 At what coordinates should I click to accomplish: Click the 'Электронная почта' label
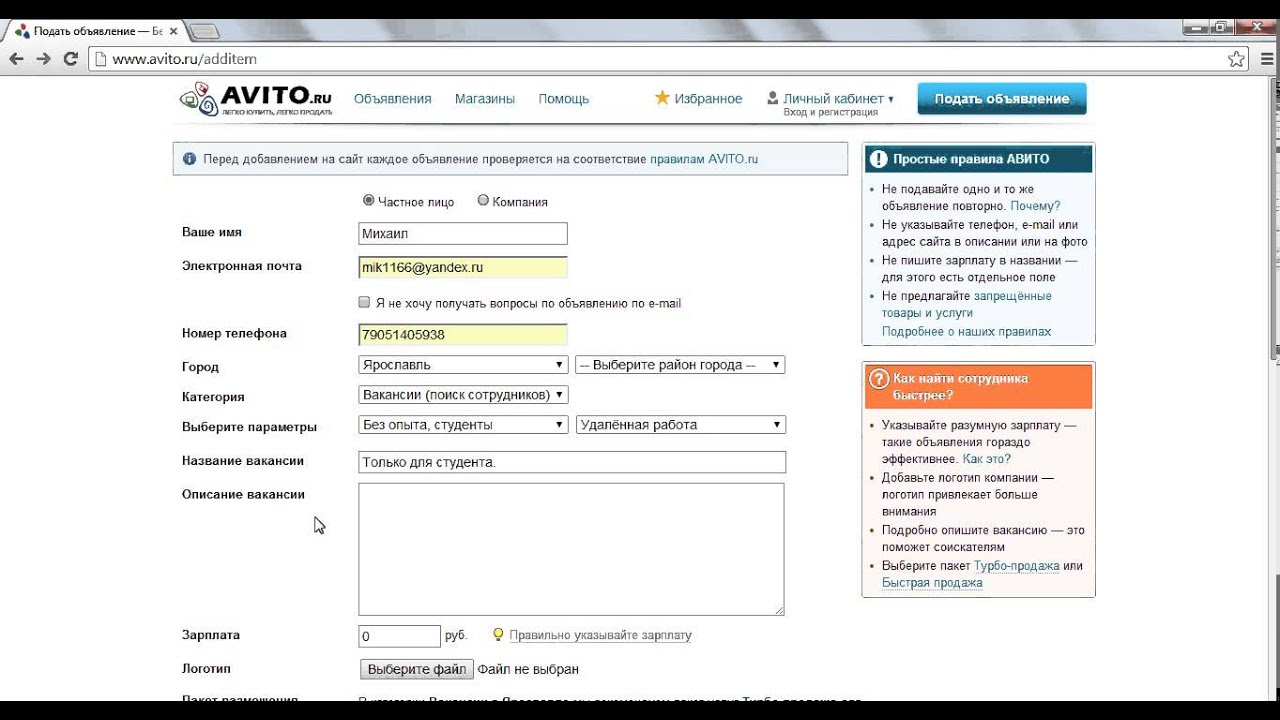click(x=241, y=266)
